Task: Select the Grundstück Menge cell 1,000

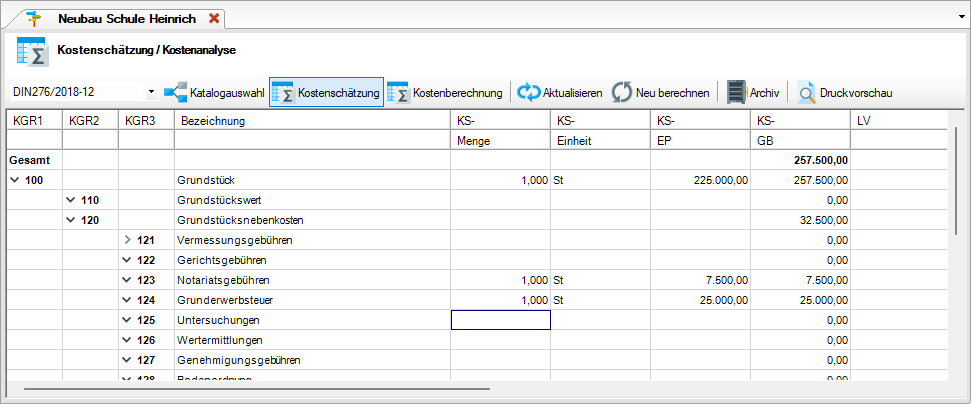Action: [500, 180]
